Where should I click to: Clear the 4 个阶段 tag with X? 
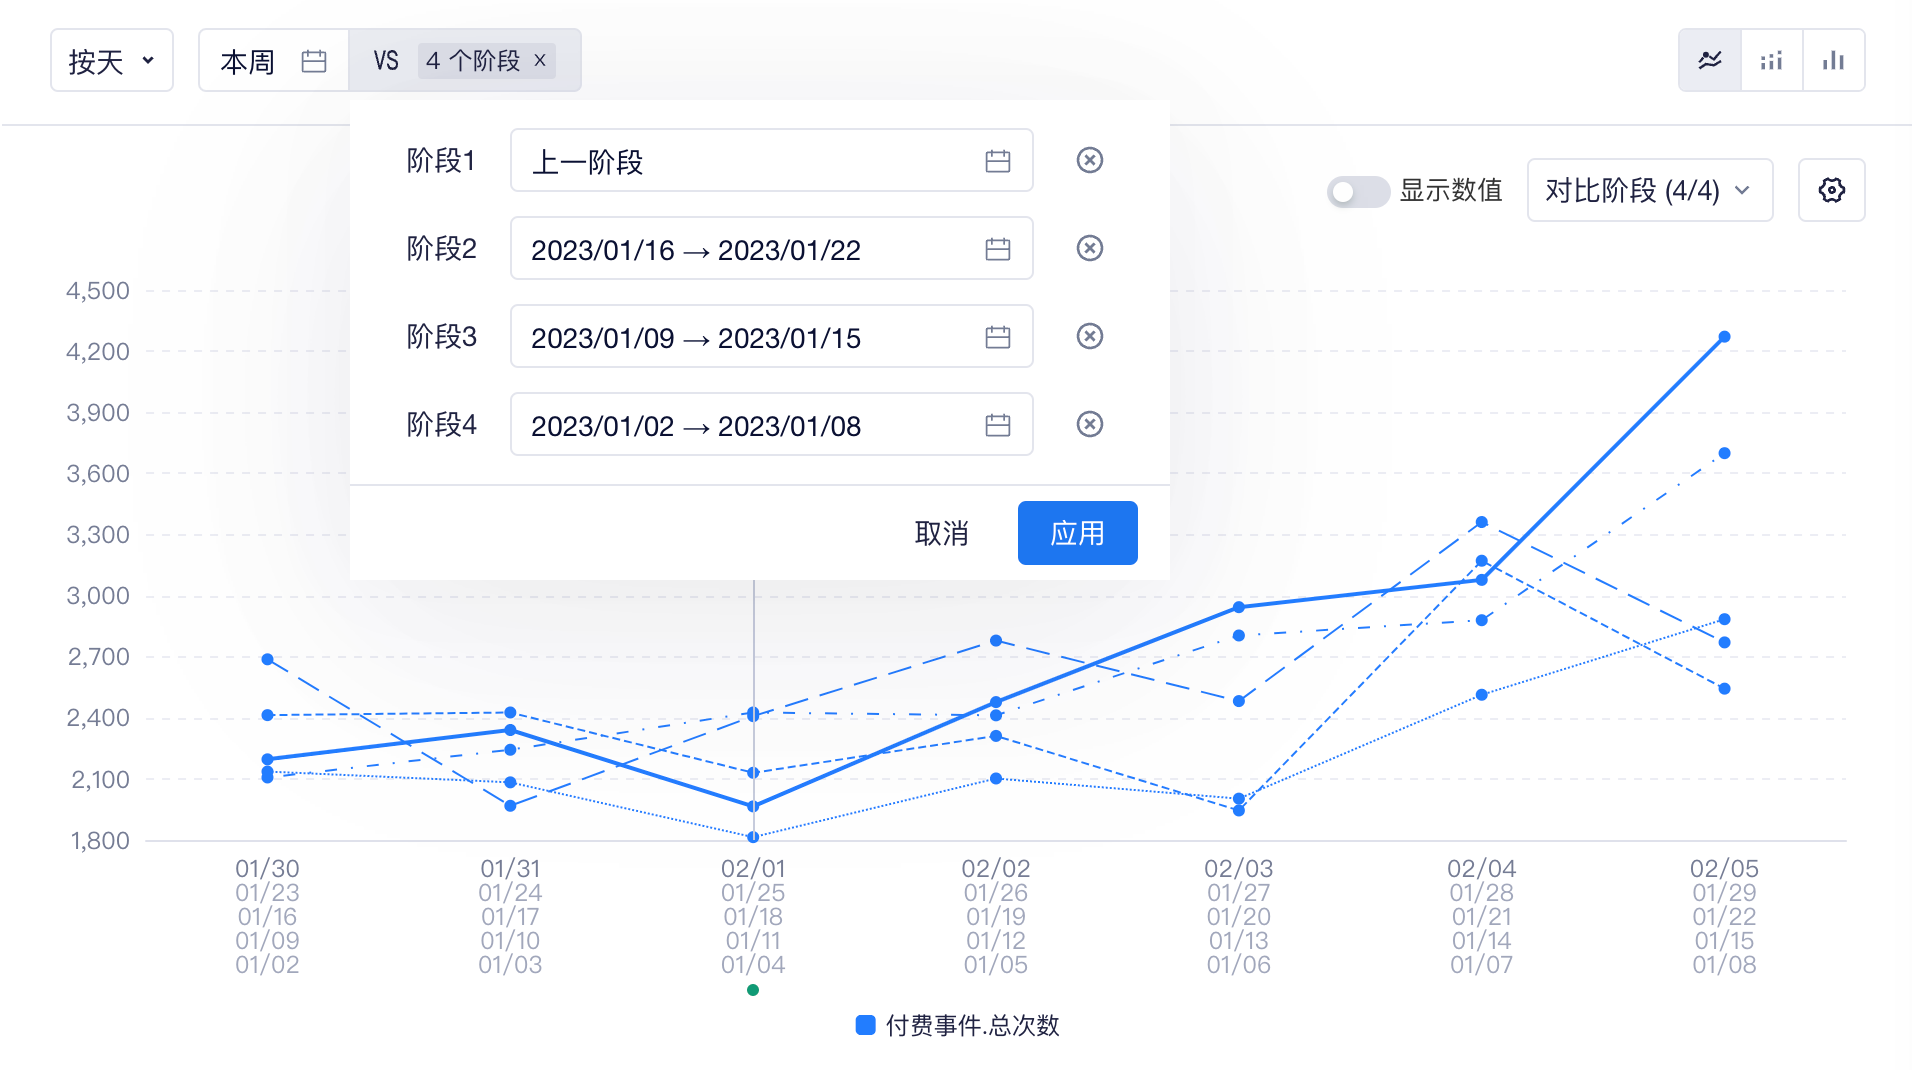(540, 60)
